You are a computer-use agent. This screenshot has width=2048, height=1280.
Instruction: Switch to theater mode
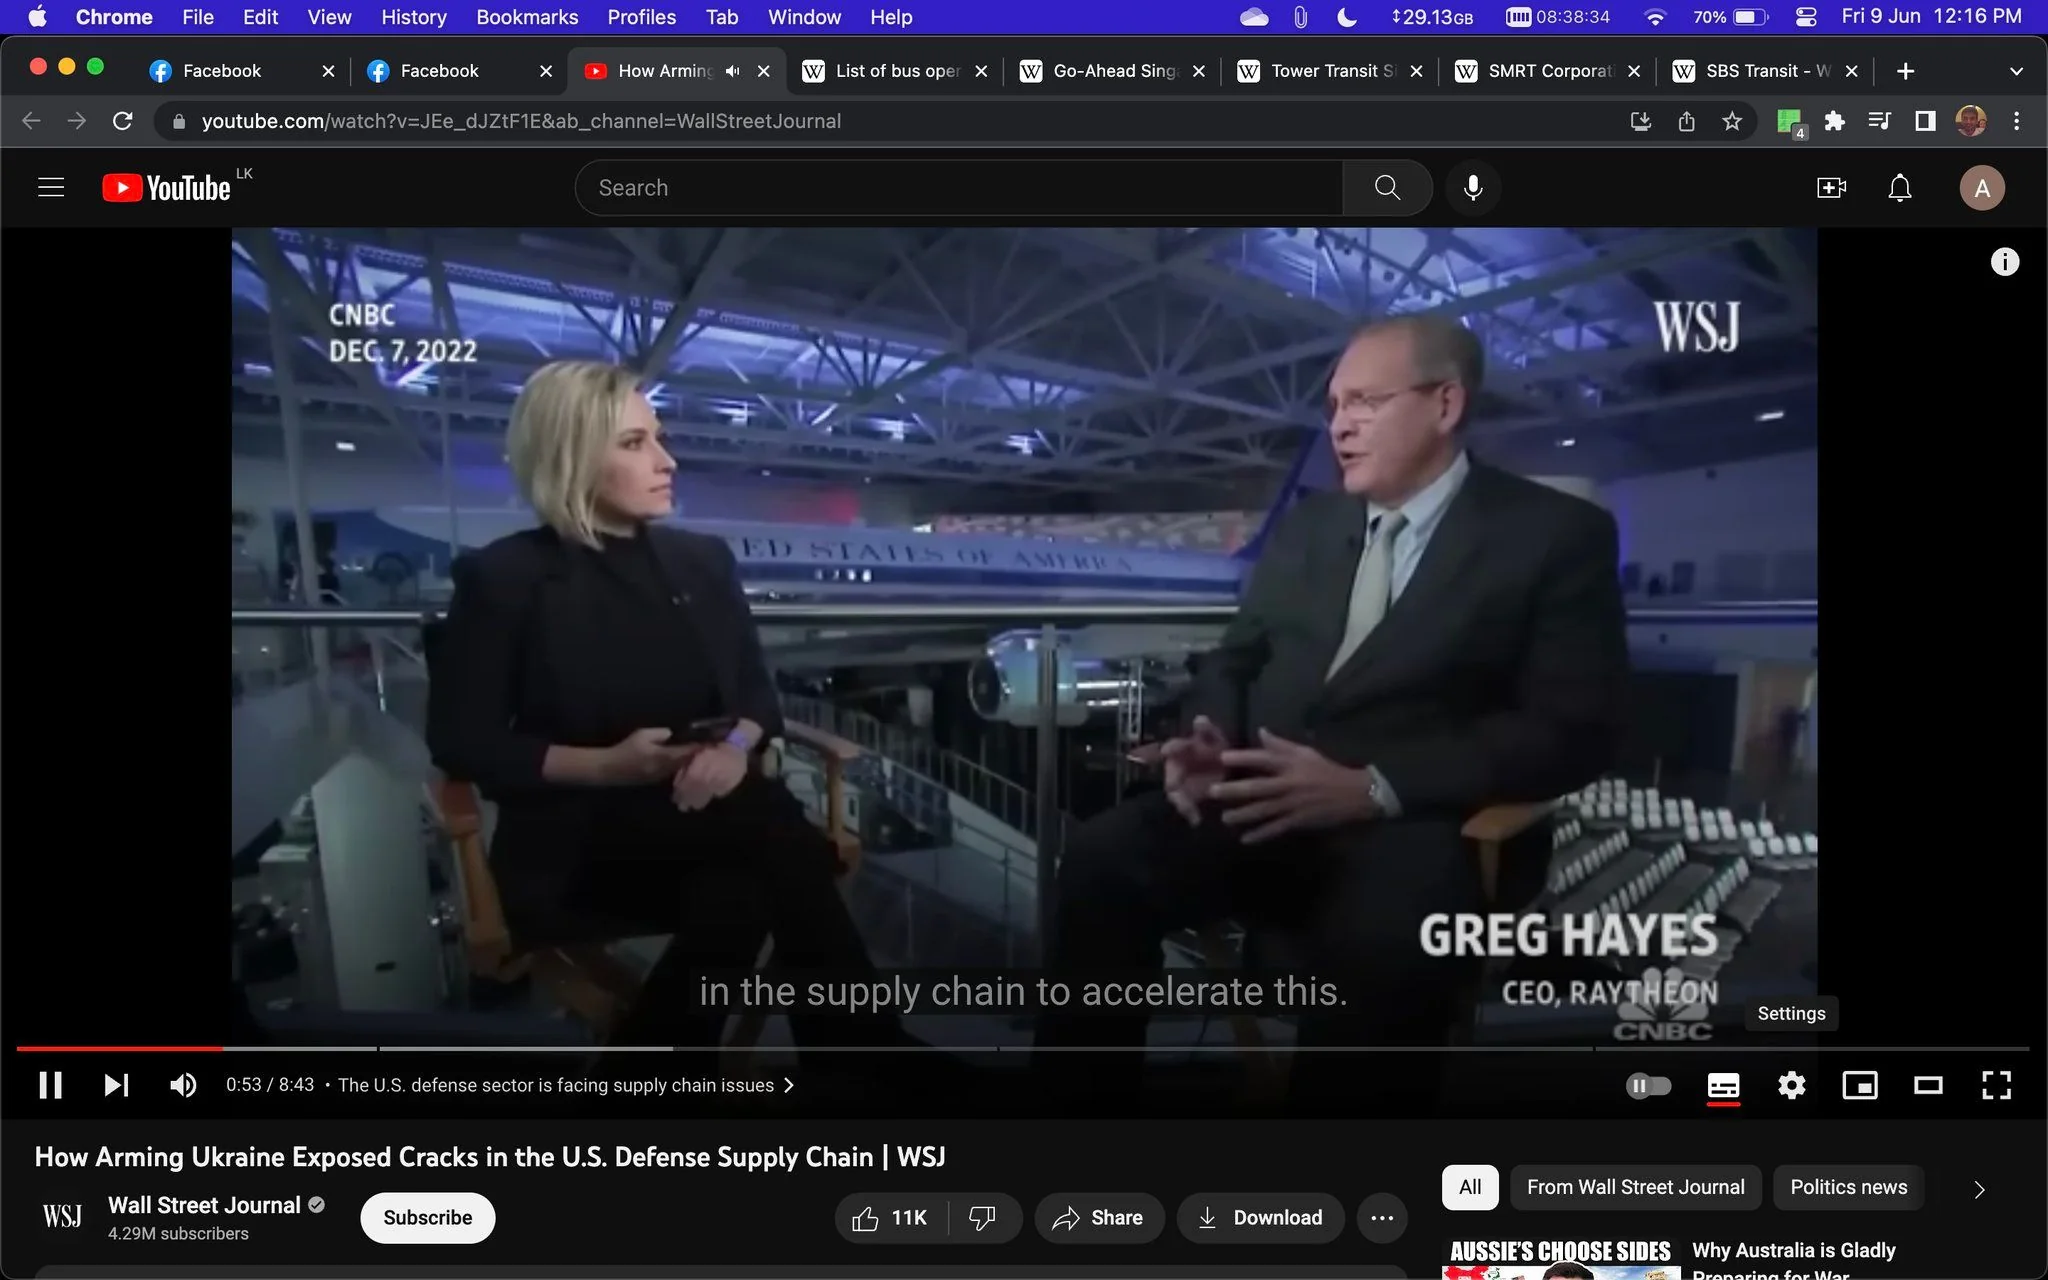click(1928, 1085)
